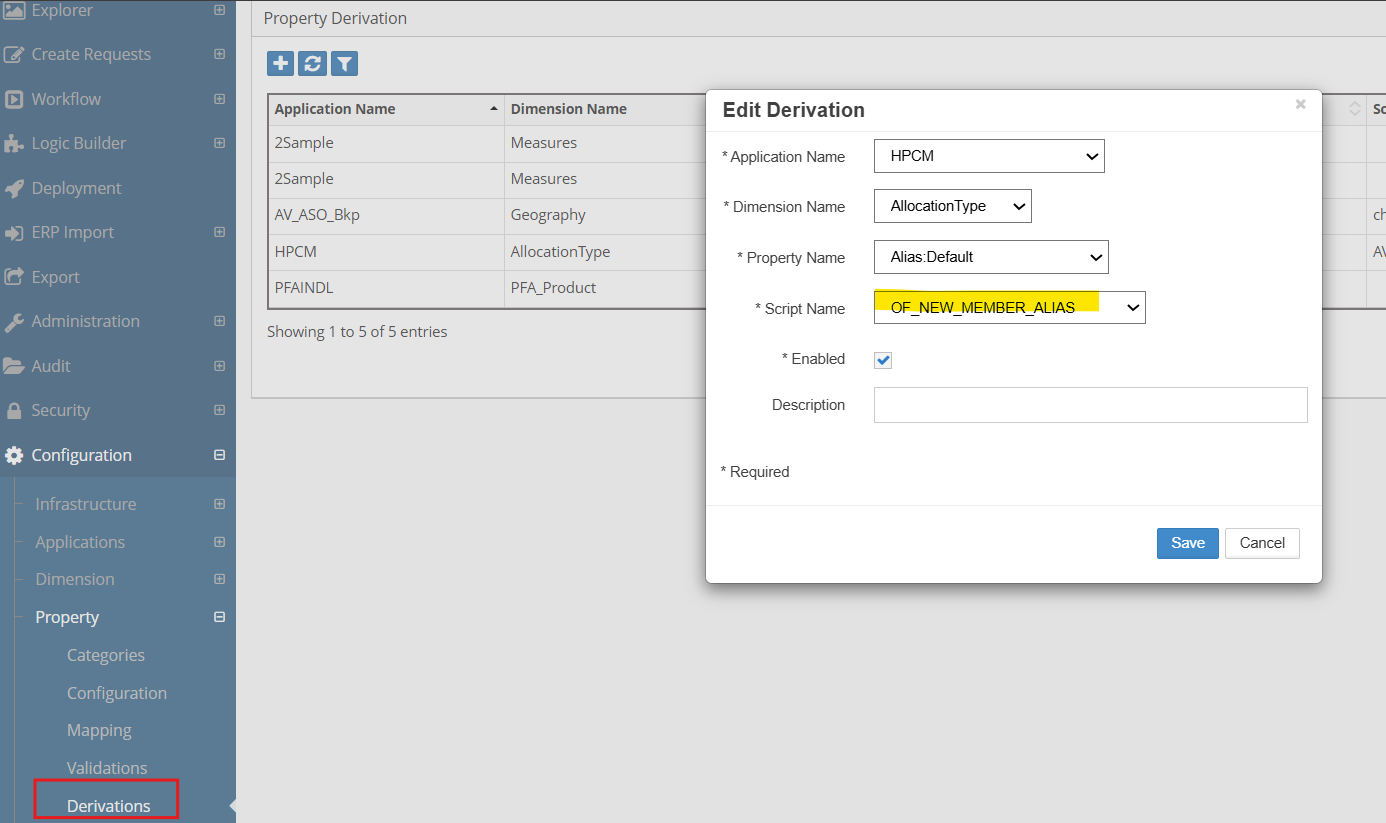Image resolution: width=1386 pixels, height=823 pixels.
Task: Click the refresh table icon
Action: tap(312, 64)
